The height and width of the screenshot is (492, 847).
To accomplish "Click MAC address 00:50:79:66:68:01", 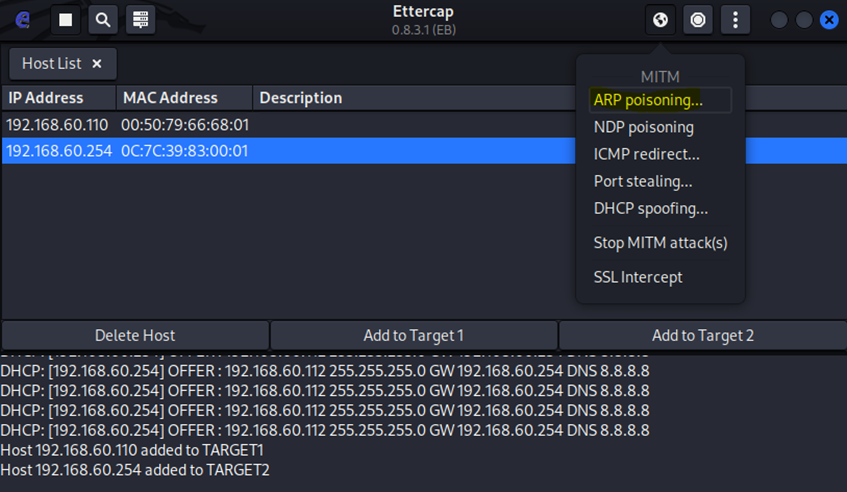I will pyautogui.click(x=185, y=125).
